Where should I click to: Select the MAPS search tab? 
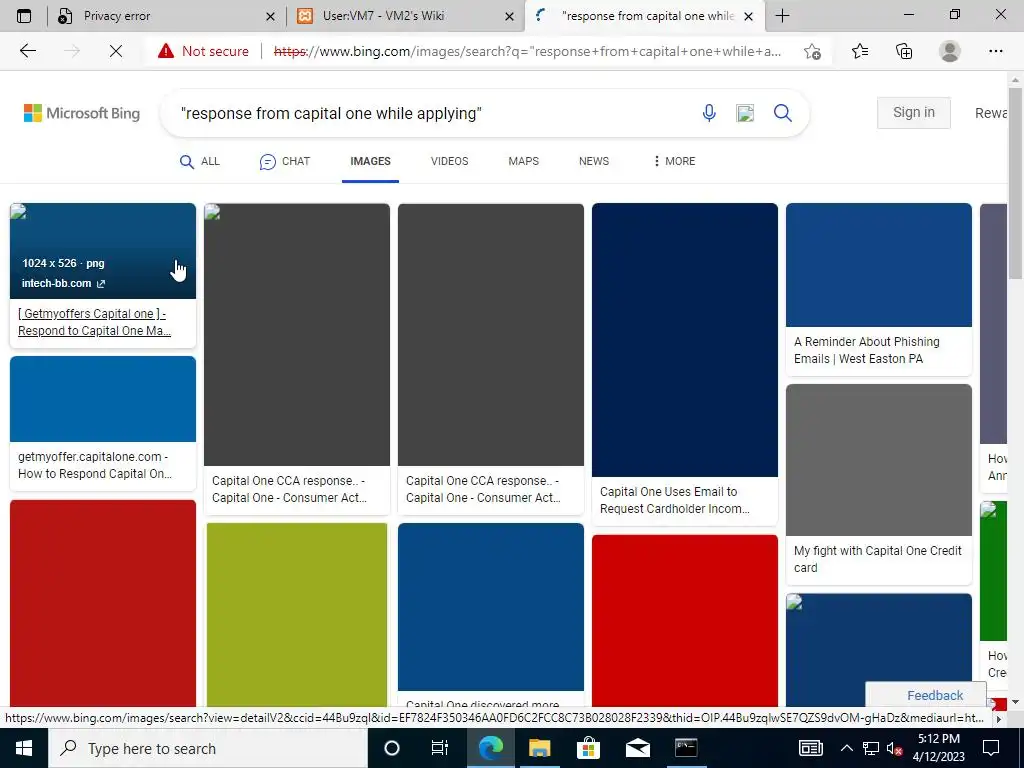tap(524, 161)
